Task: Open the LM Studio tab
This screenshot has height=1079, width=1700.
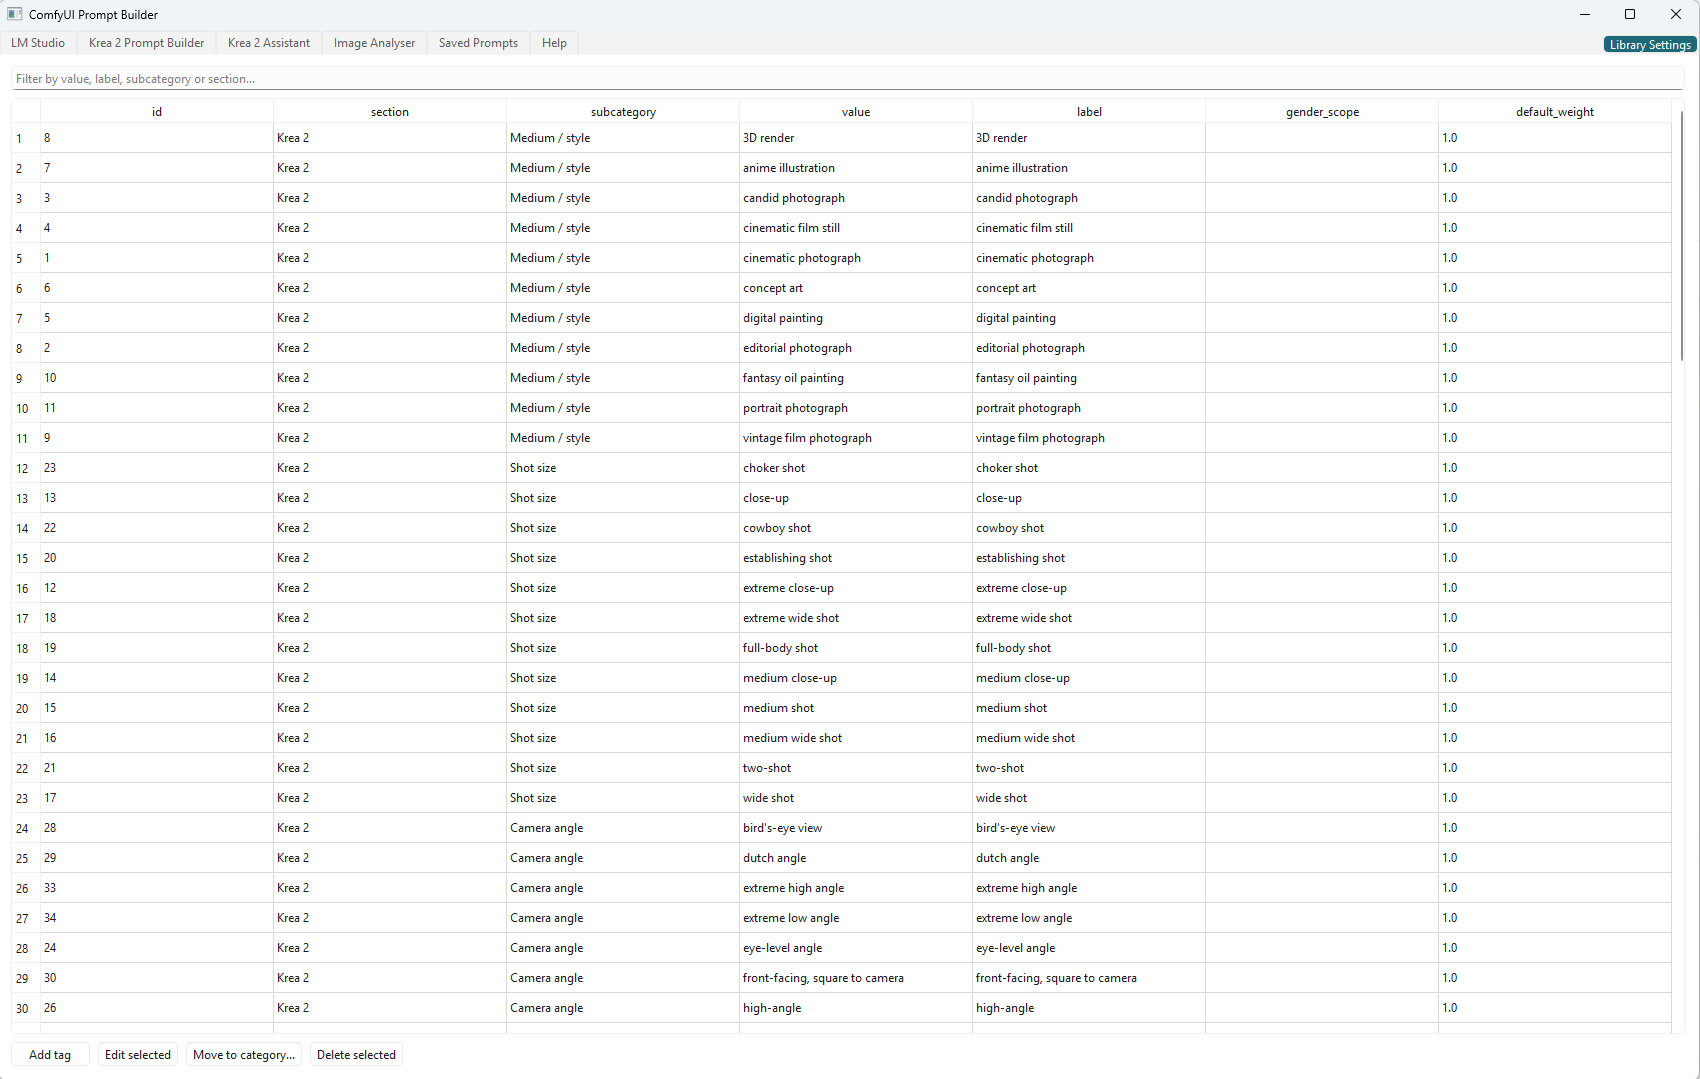Action: click(38, 43)
